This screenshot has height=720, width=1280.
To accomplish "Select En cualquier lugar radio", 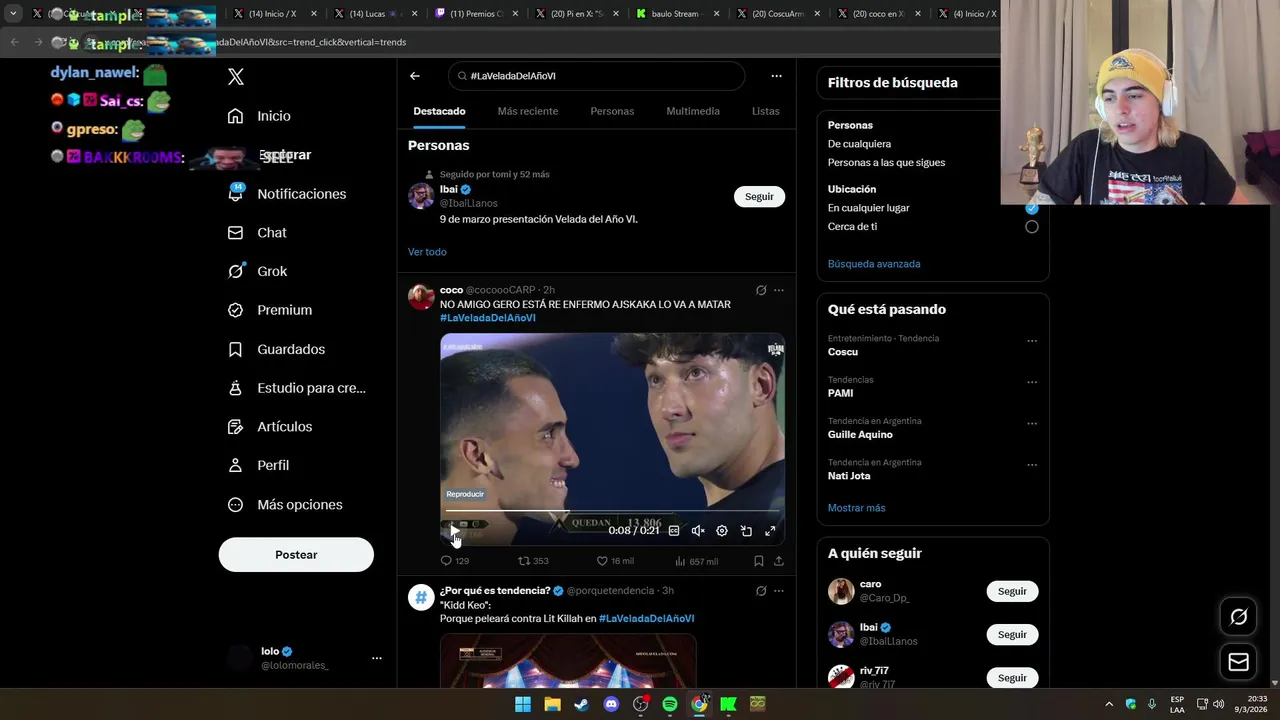I will tap(1031, 208).
